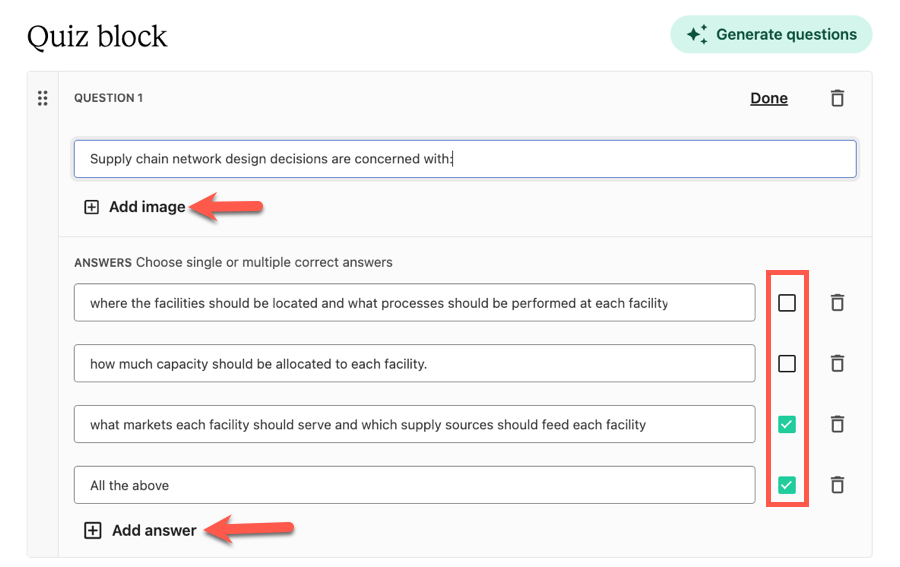Click the Done link
The image size is (900, 567).
pos(769,98)
